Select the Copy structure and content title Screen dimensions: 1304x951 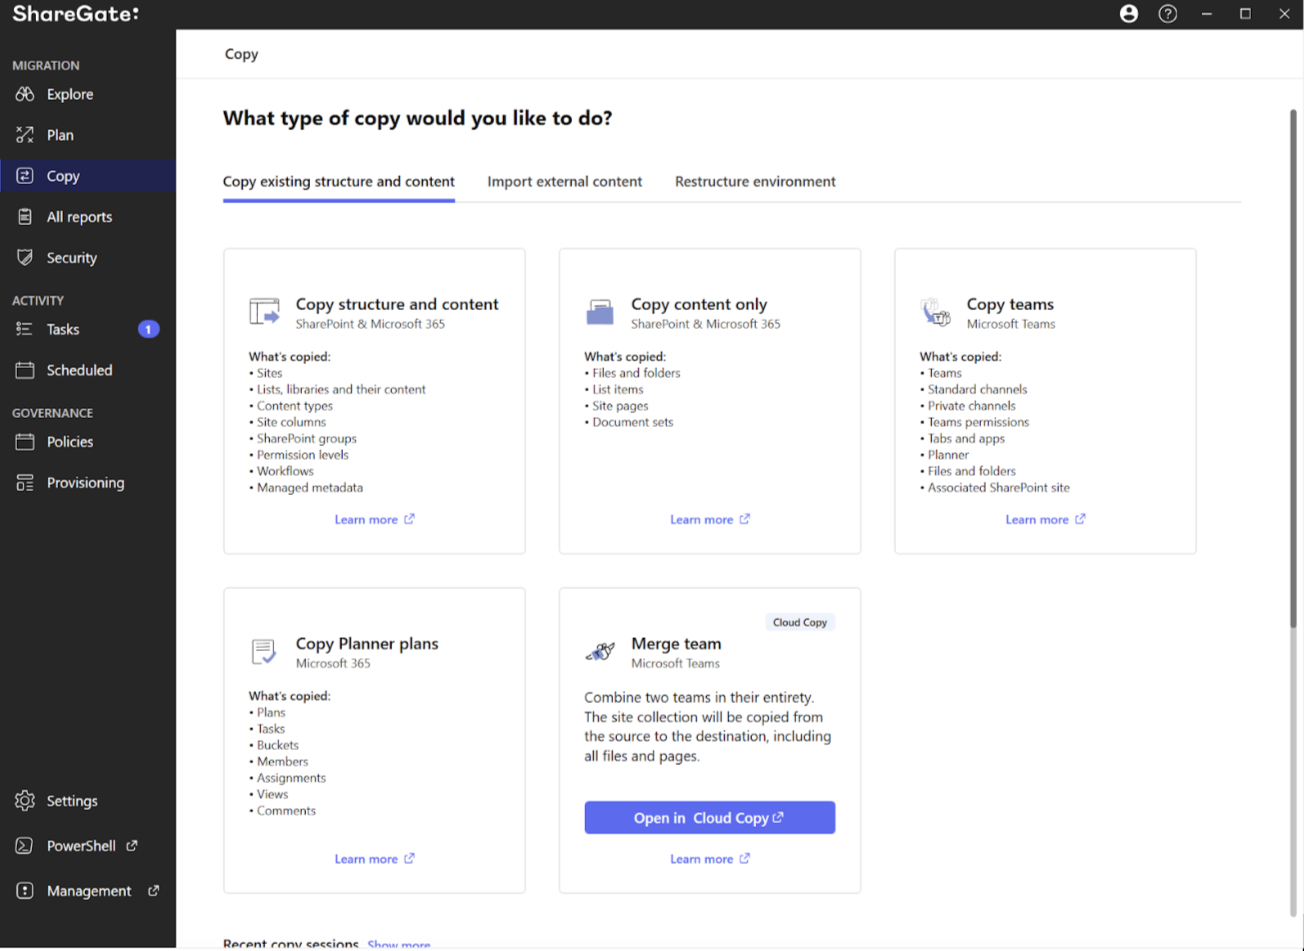tap(397, 304)
